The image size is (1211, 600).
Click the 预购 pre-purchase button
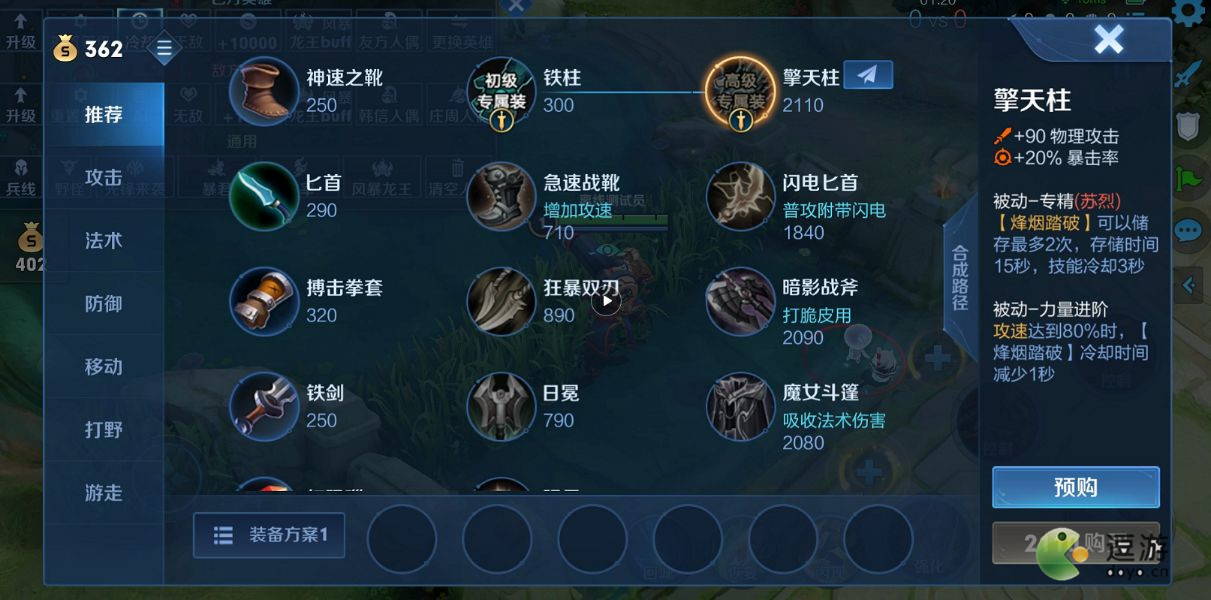(x=1076, y=487)
